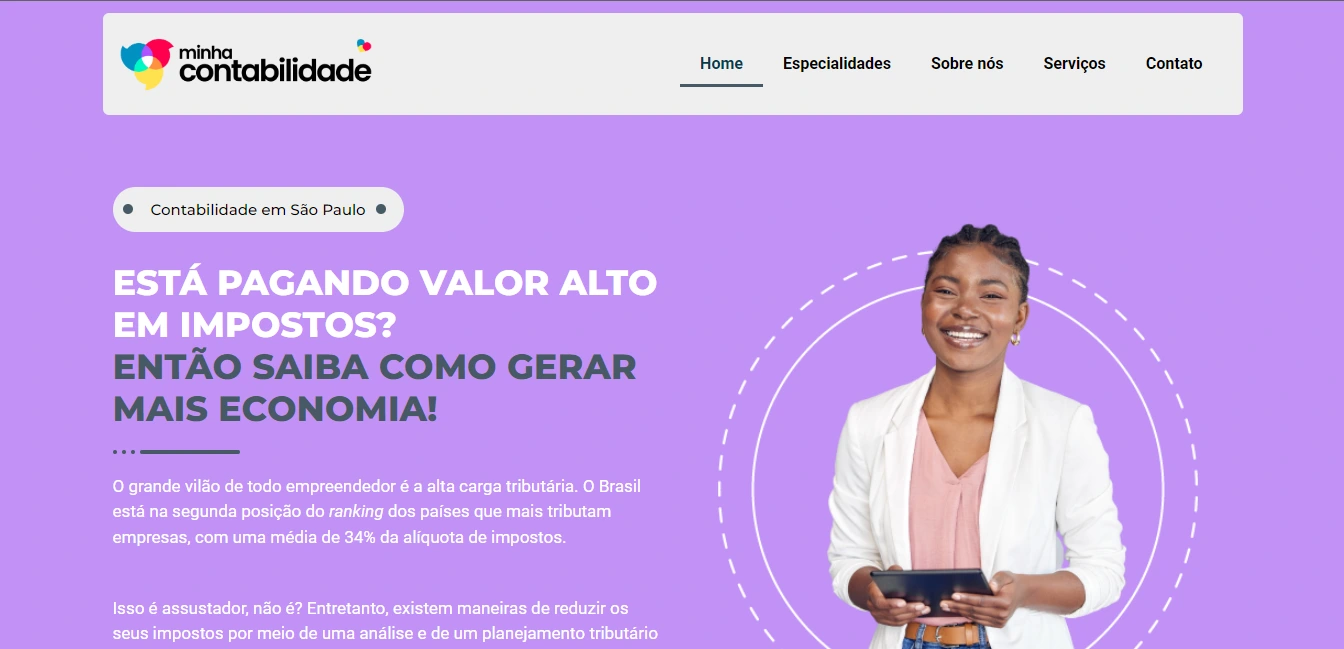
Task: Click the left dot in the badge
Action: click(x=128, y=210)
